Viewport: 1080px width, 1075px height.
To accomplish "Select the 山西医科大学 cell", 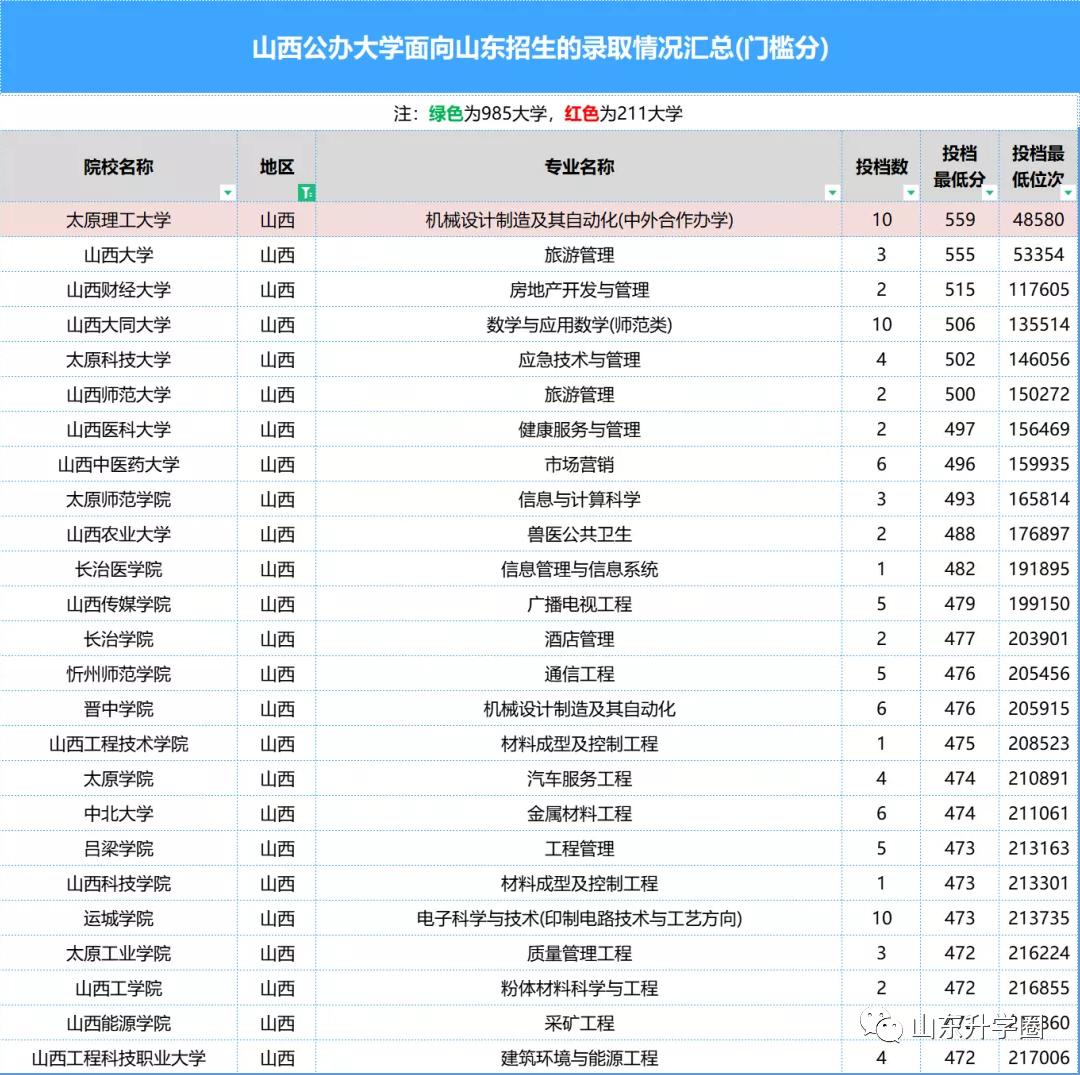I will tap(118, 429).
